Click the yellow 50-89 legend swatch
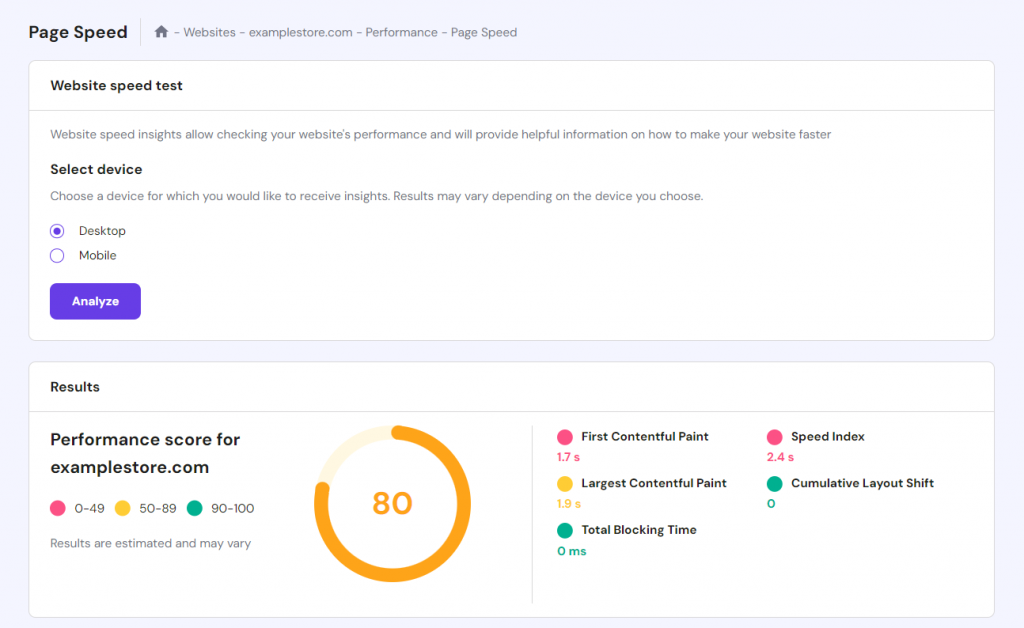Image resolution: width=1024 pixels, height=628 pixels. 123,507
